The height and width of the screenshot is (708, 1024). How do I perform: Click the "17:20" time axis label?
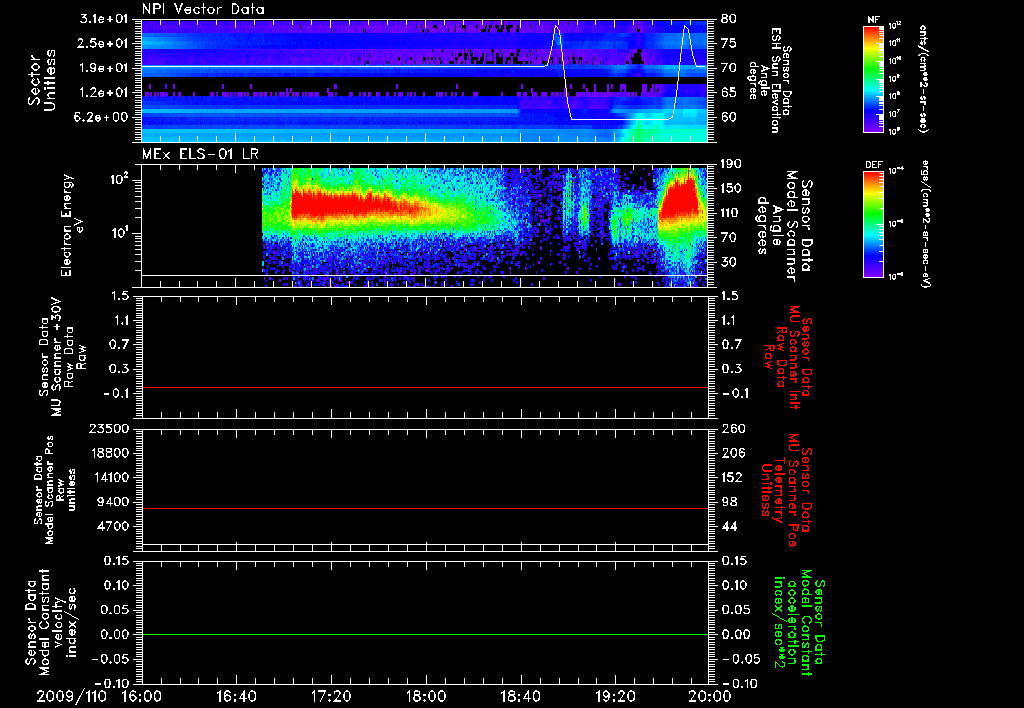[331, 696]
